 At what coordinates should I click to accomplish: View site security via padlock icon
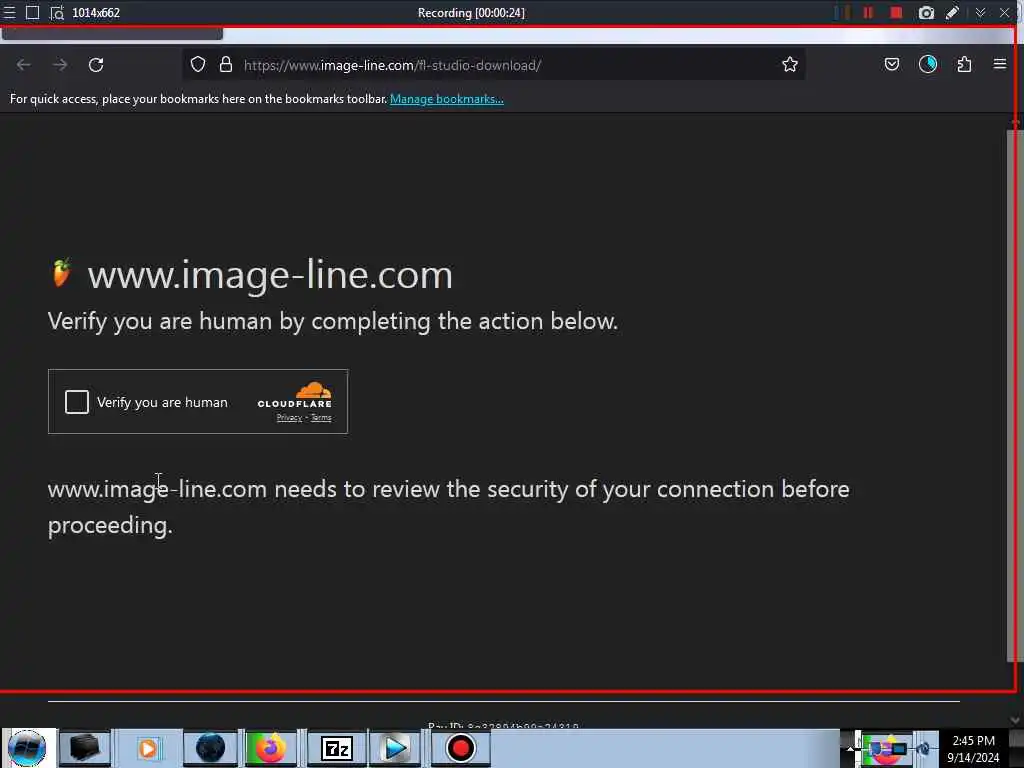point(226,64)
